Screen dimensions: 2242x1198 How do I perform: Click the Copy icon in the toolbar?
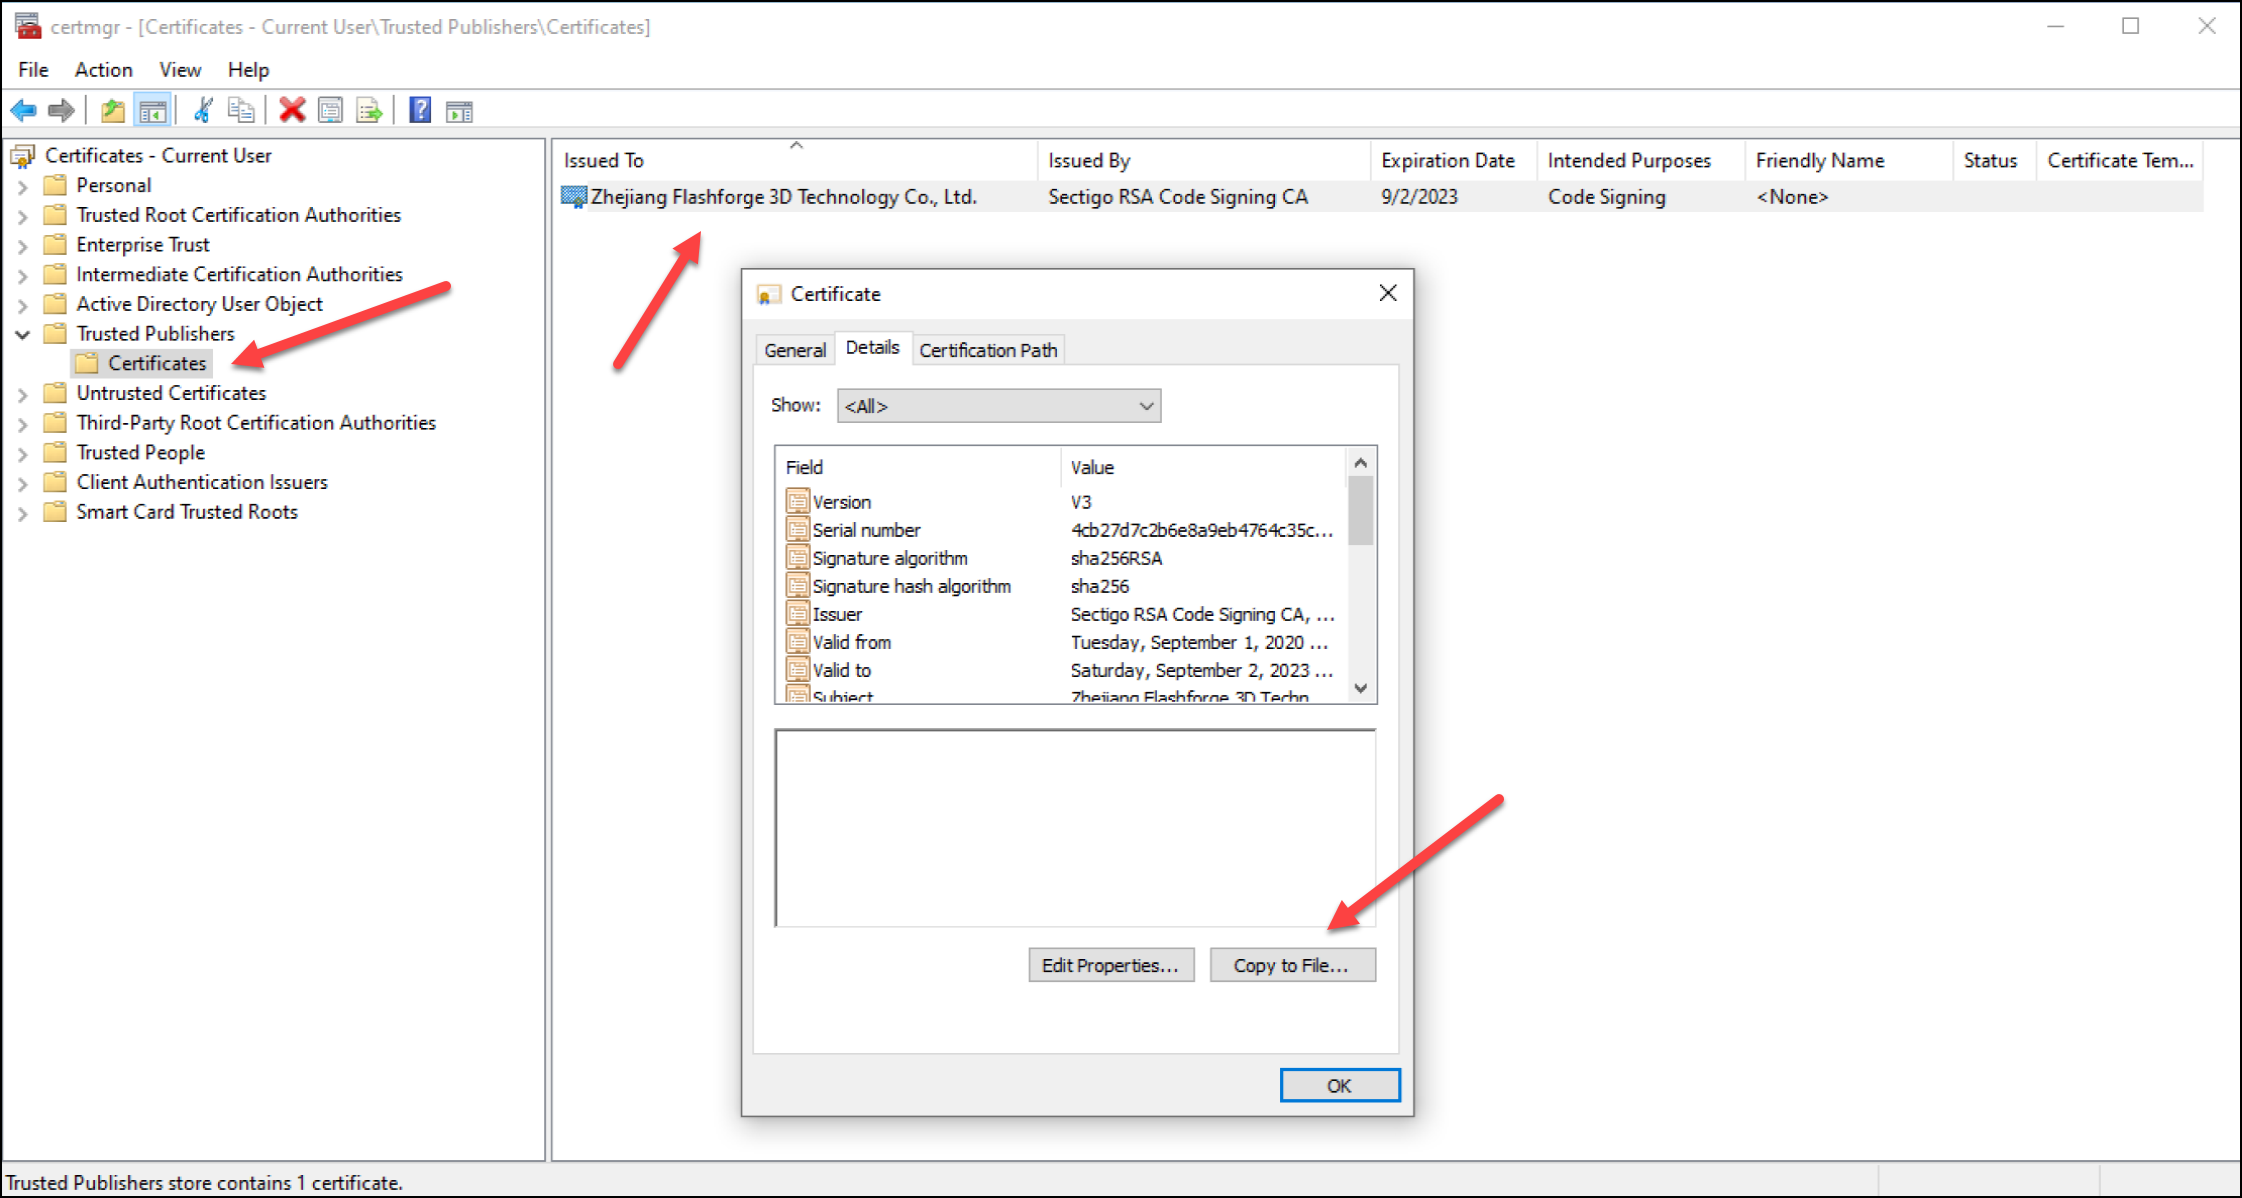click(x=241, y=110)
